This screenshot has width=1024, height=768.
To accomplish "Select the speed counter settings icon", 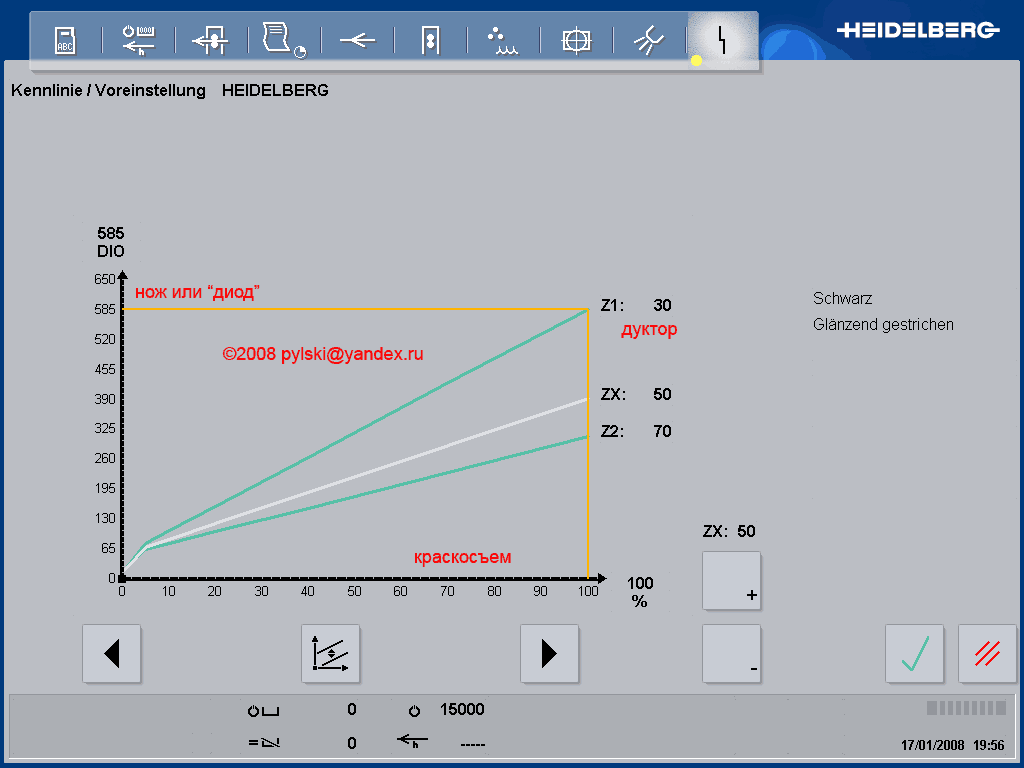I will coord(138,40).
